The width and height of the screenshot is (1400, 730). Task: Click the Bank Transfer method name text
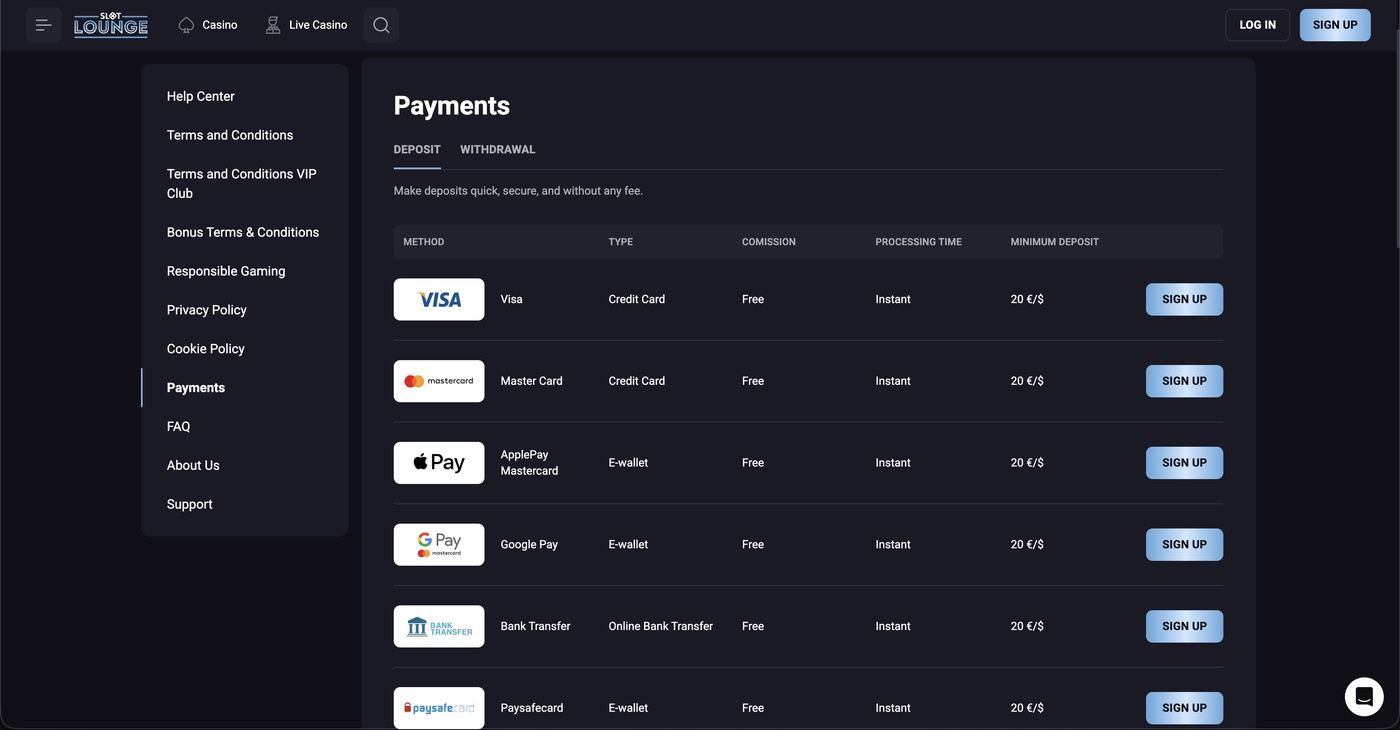coord(536,626)
